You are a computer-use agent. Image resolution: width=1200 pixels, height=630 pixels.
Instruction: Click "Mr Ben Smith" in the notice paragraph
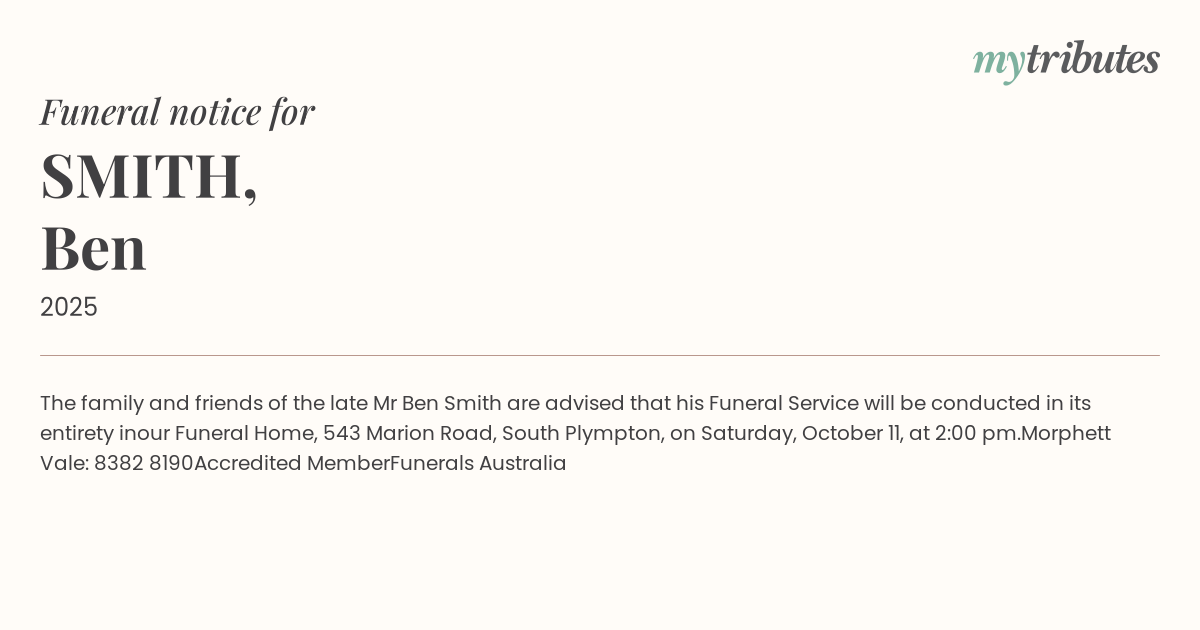pyautogui.click(x=436, y=403)
